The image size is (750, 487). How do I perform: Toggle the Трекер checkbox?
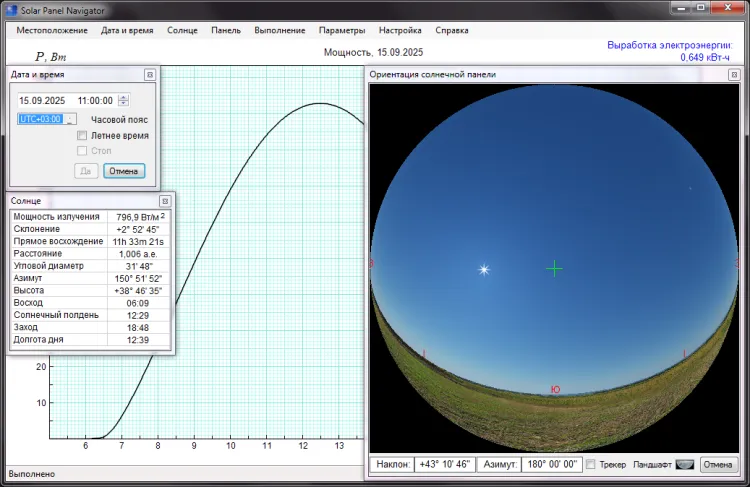coord(591,465)
